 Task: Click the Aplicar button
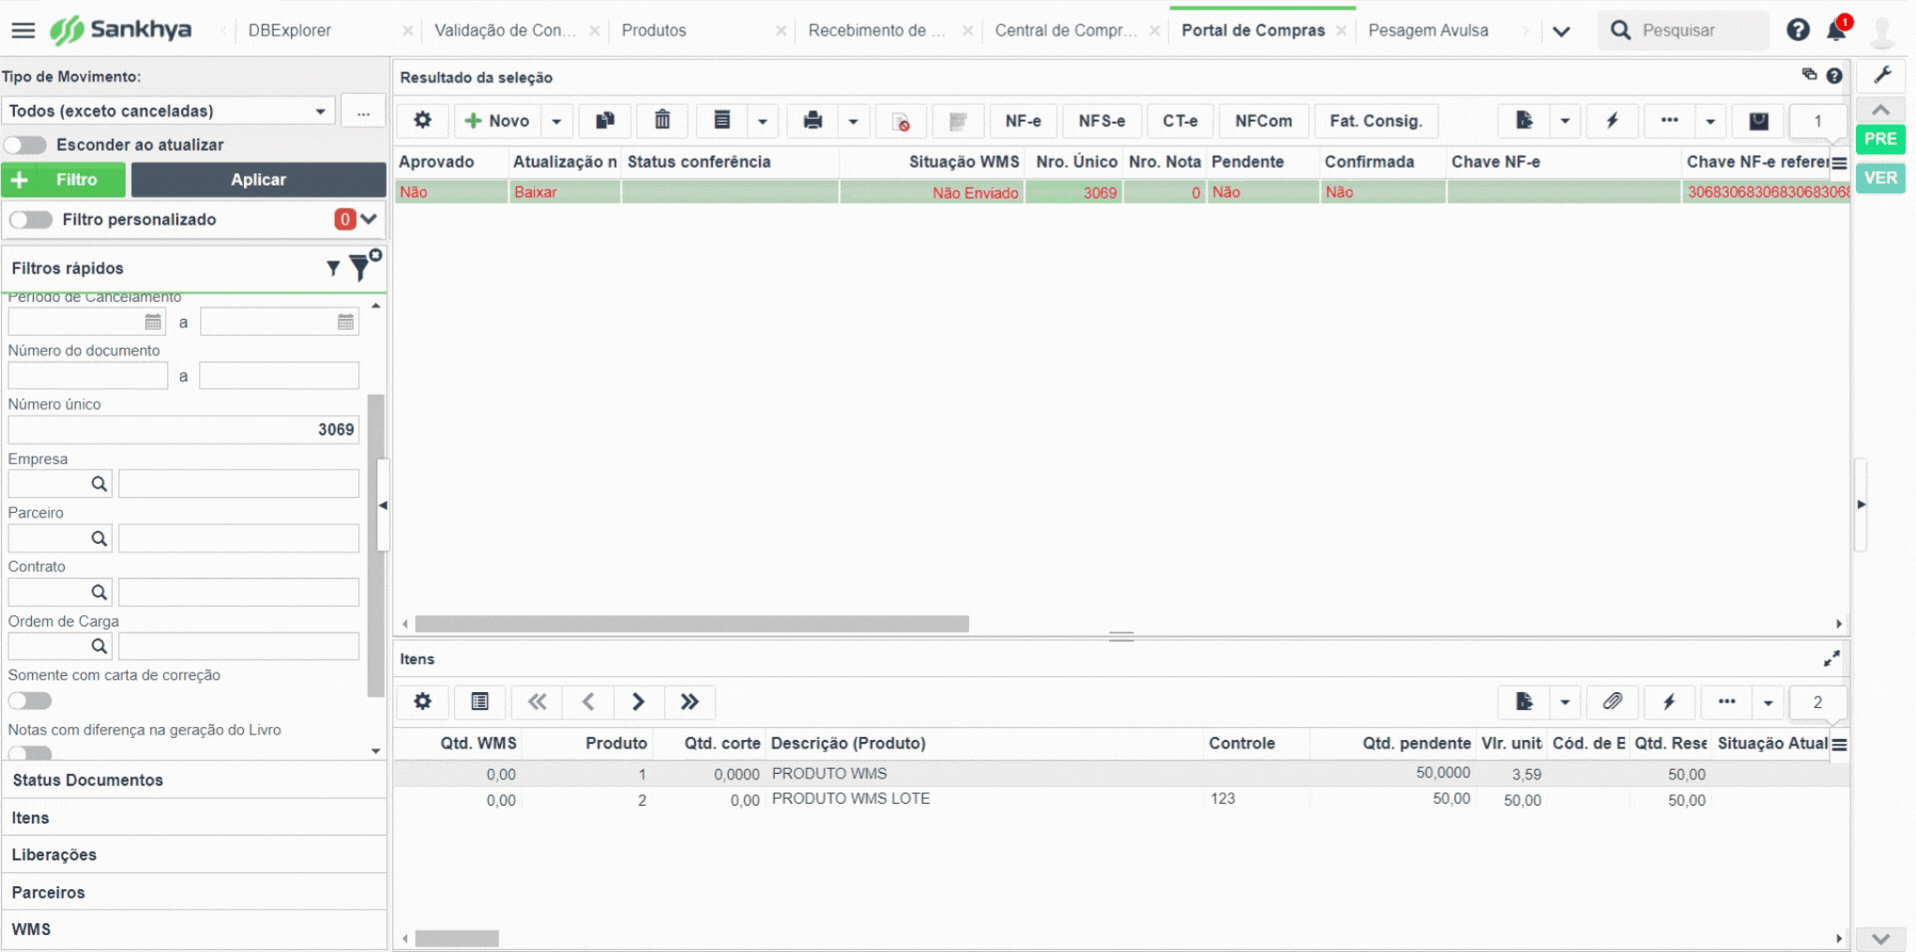coord(258,180)
